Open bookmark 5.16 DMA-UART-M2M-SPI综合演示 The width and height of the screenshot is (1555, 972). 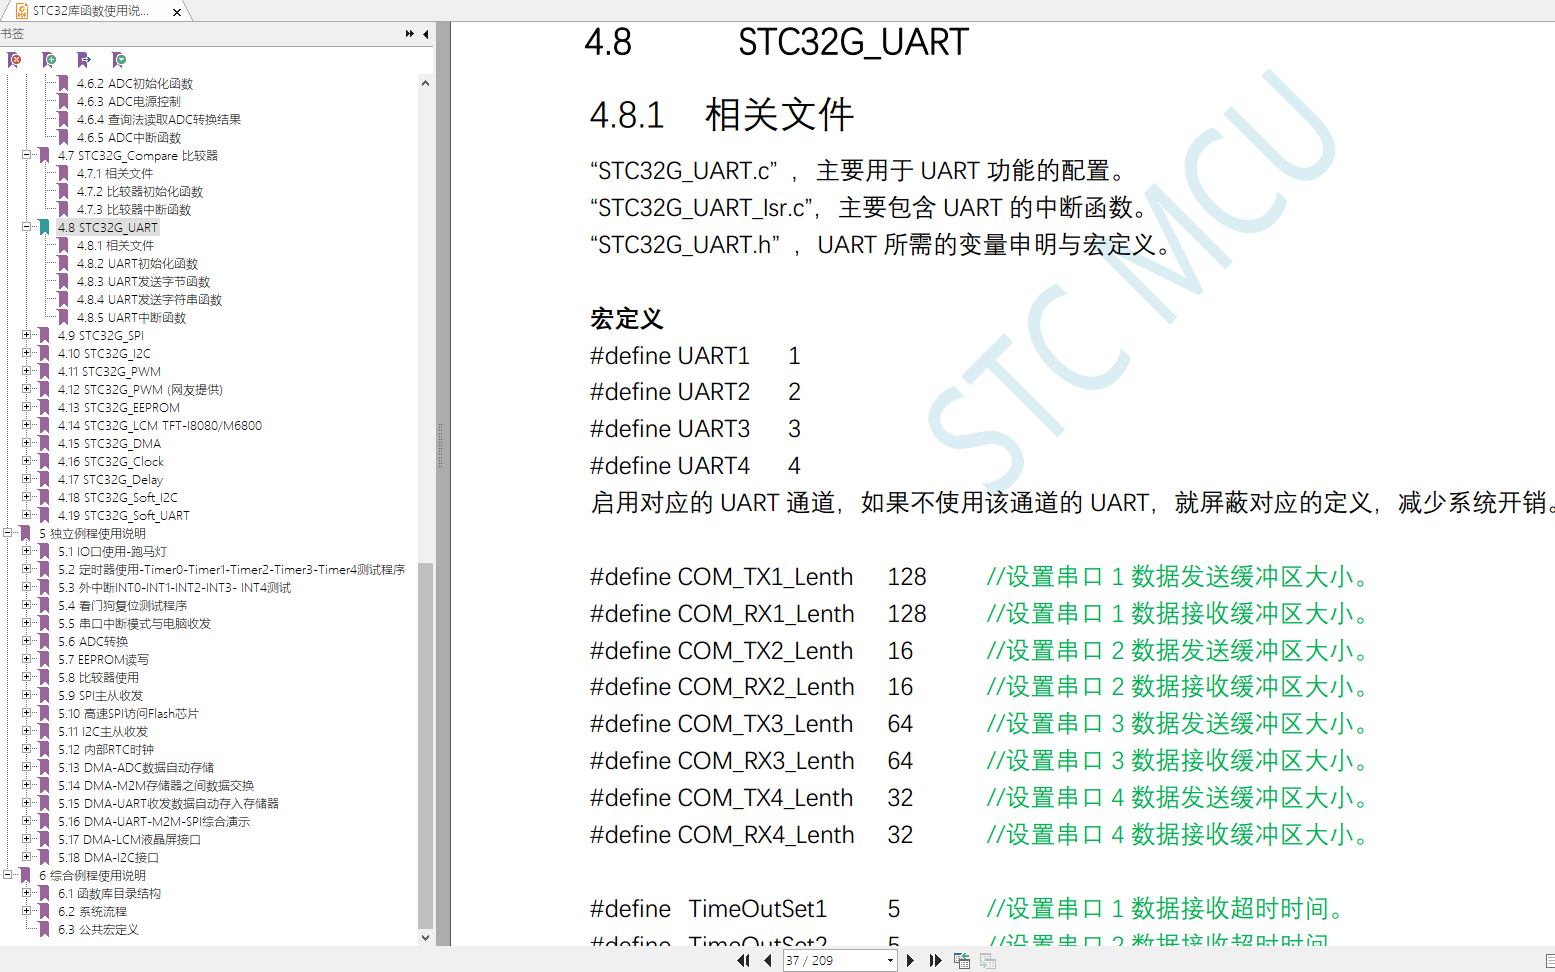pyautogui.click(x=153, y=822)
